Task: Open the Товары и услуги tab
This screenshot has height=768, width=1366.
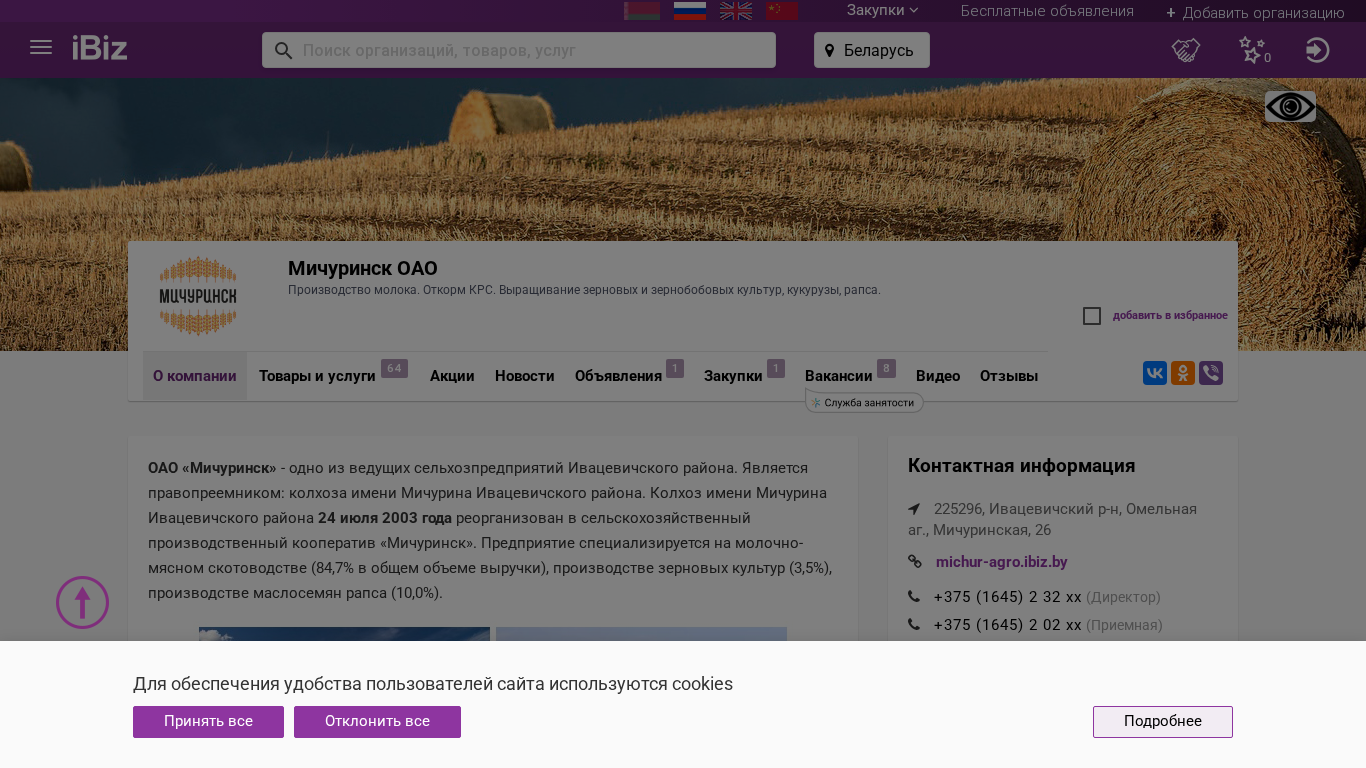Action: (x=317, y=376)
